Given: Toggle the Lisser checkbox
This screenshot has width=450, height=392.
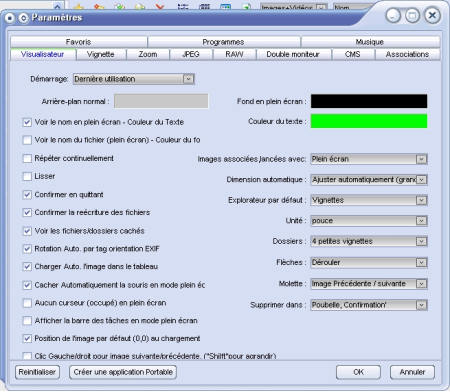Looking at the screenshot, I should (x=27, y=176).
